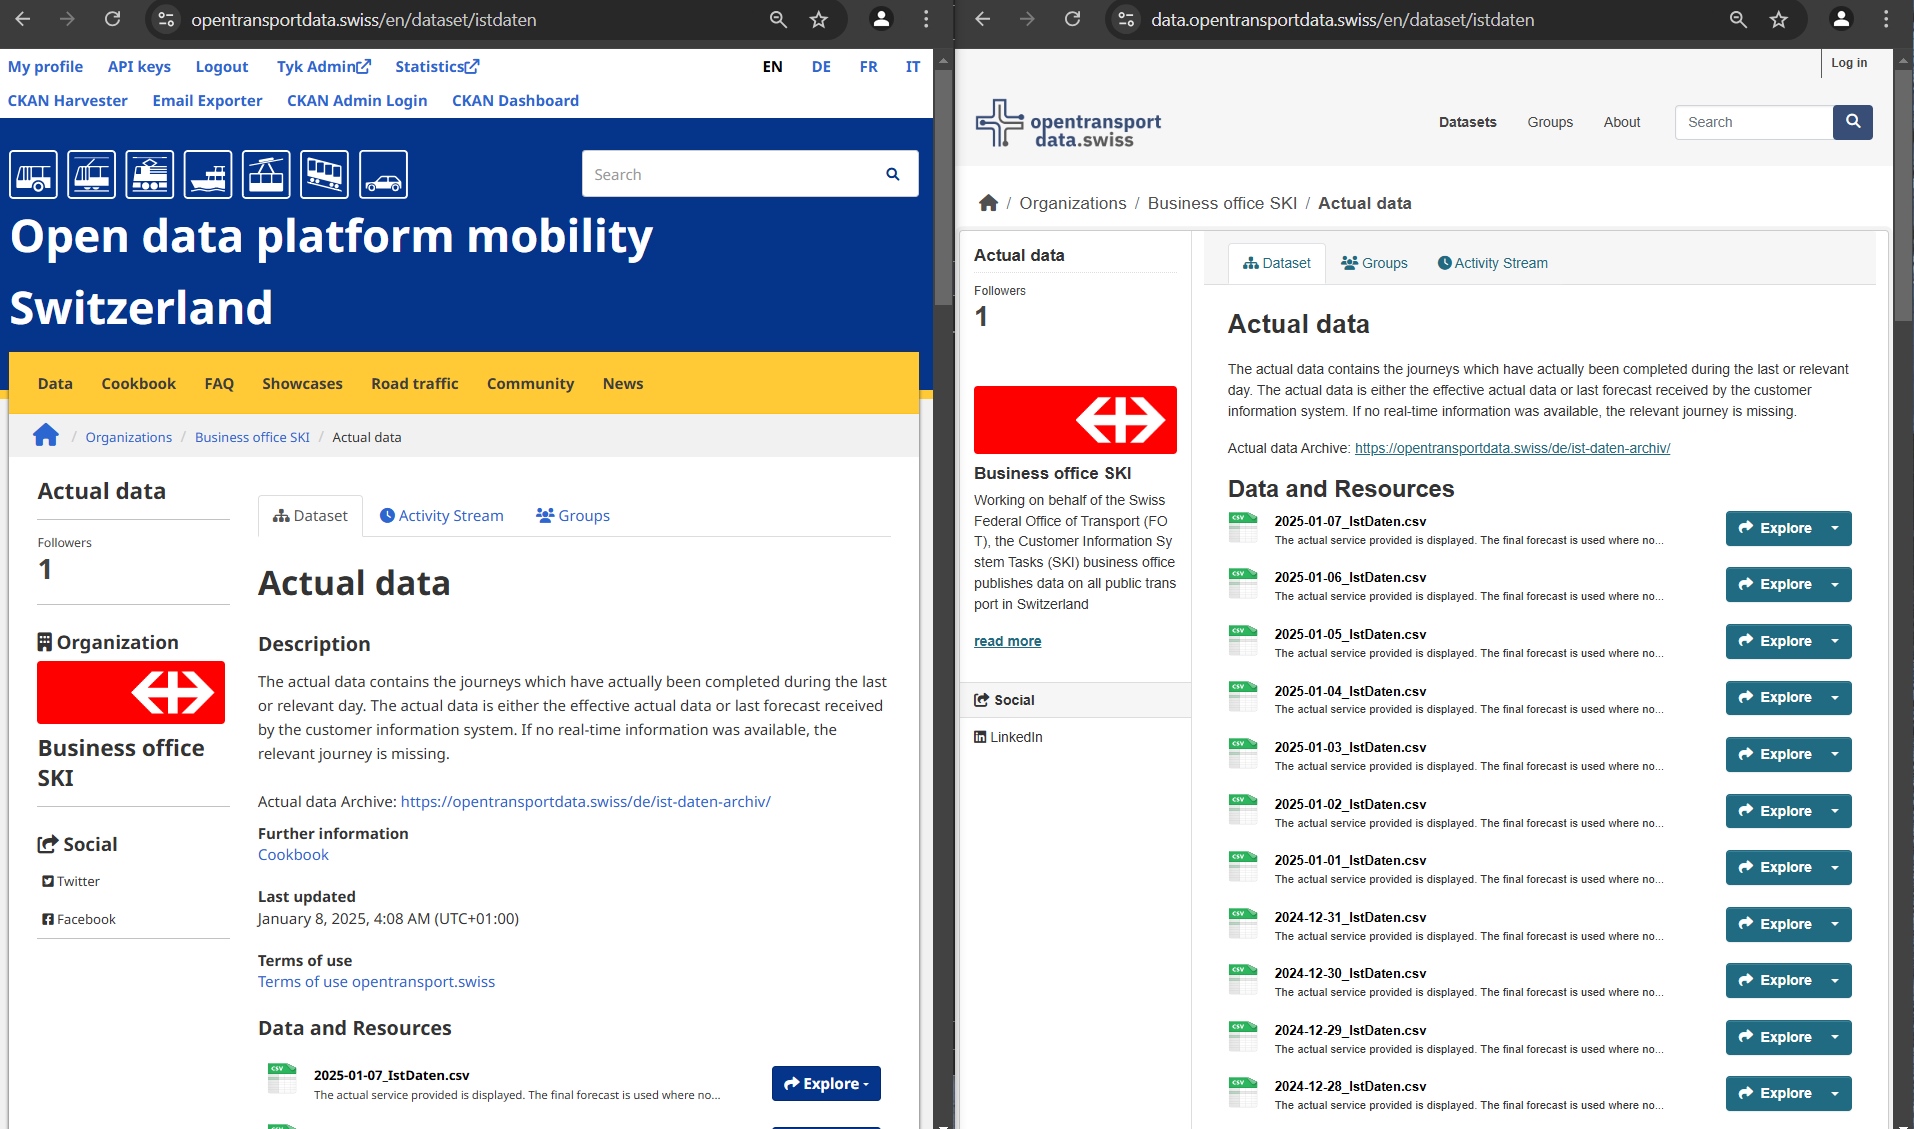Click the search magnifier in left window's search box
Image resolution: width=1914 pixels, height=1129 pixels.
click(x=893, y=174)
